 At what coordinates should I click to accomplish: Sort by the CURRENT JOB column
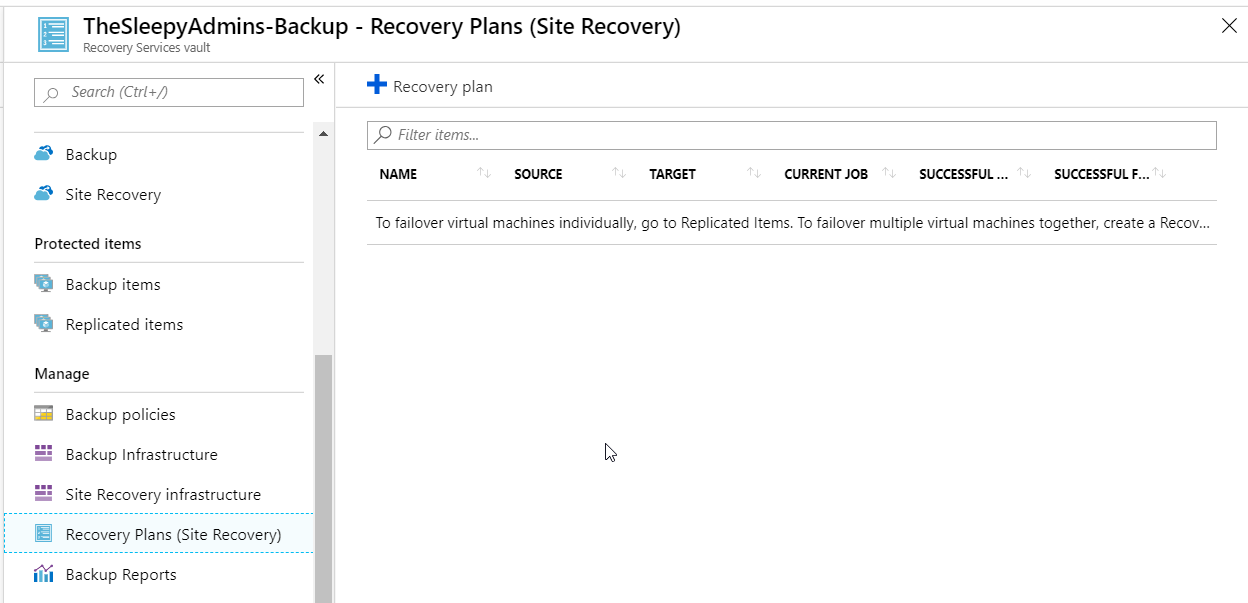889,174
